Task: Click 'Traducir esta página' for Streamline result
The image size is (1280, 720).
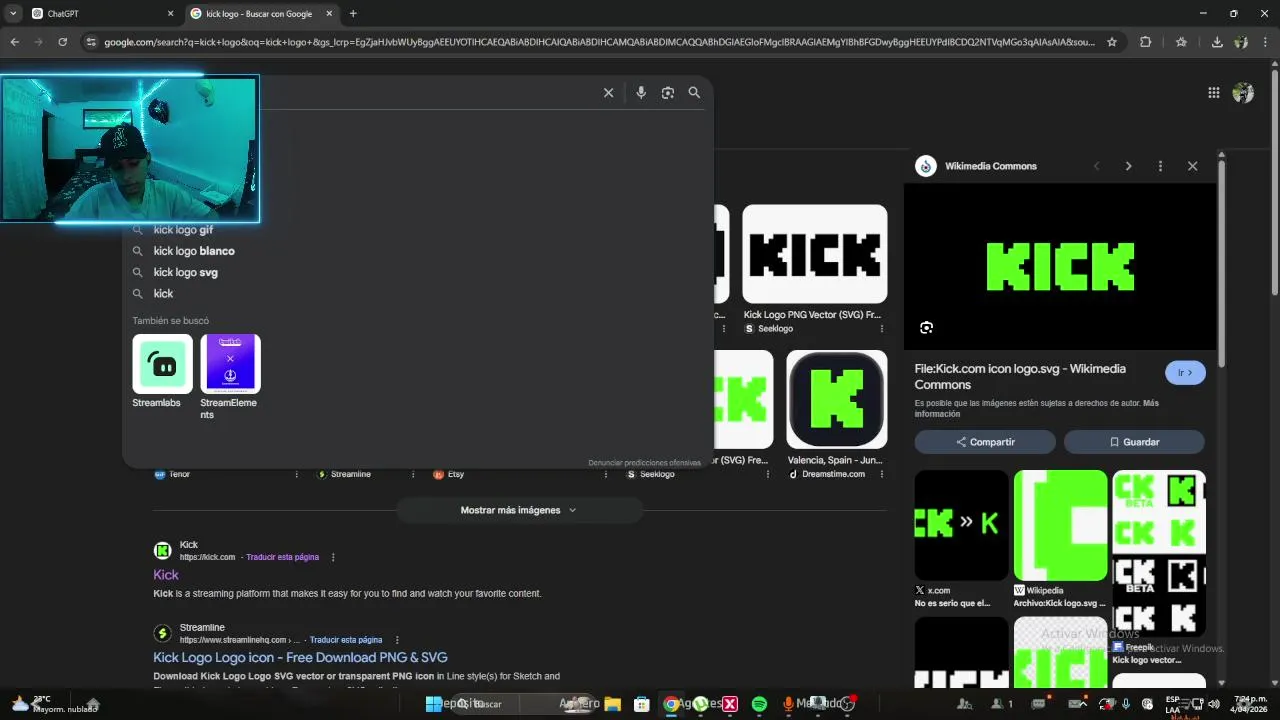Action: (346, 640)
